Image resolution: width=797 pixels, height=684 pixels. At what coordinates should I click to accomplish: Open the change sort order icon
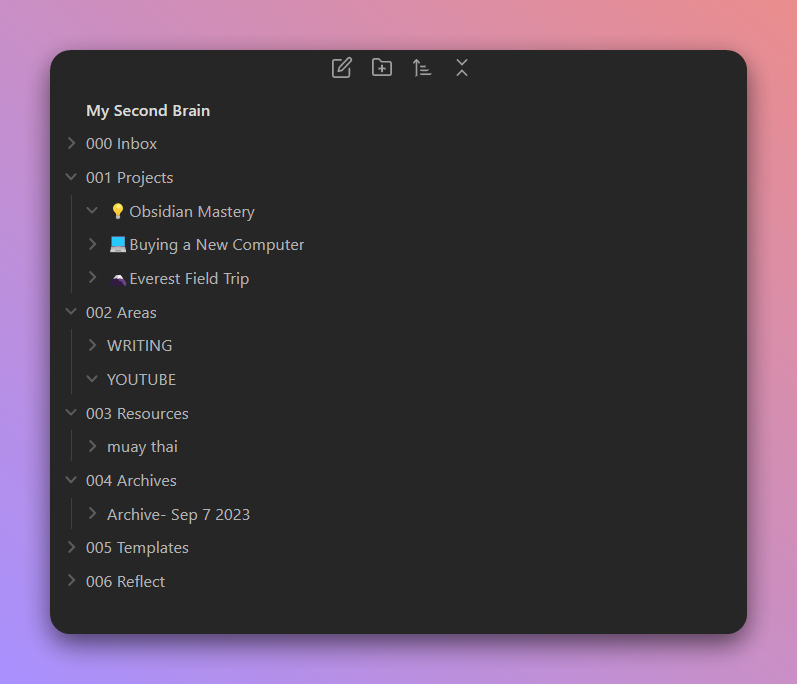coord(422,68)
